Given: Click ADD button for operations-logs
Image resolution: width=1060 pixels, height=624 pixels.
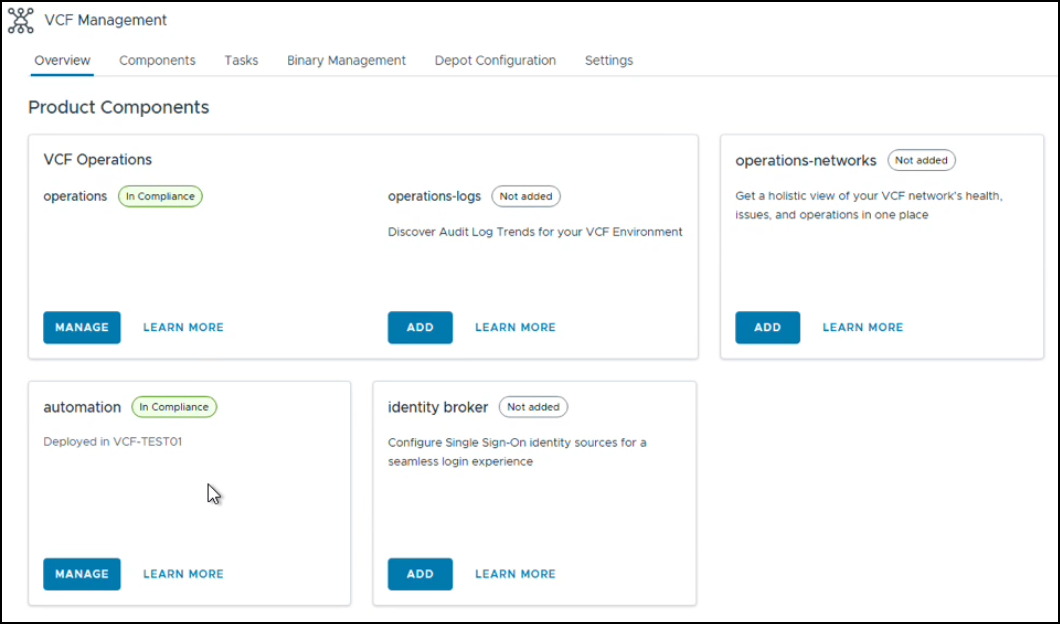Looking at the screenshot, I should point(420,327).
